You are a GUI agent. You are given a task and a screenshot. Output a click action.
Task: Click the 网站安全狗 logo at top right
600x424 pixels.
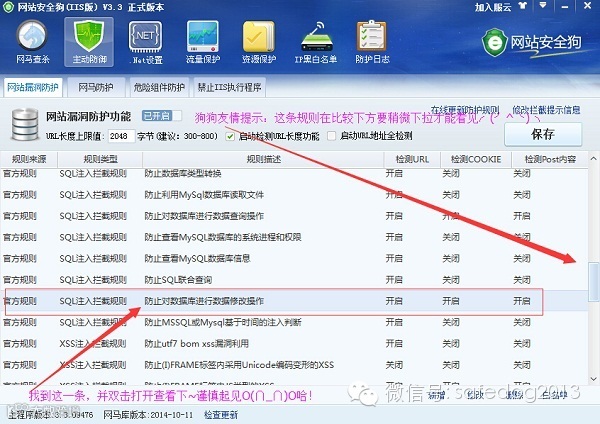532,42
